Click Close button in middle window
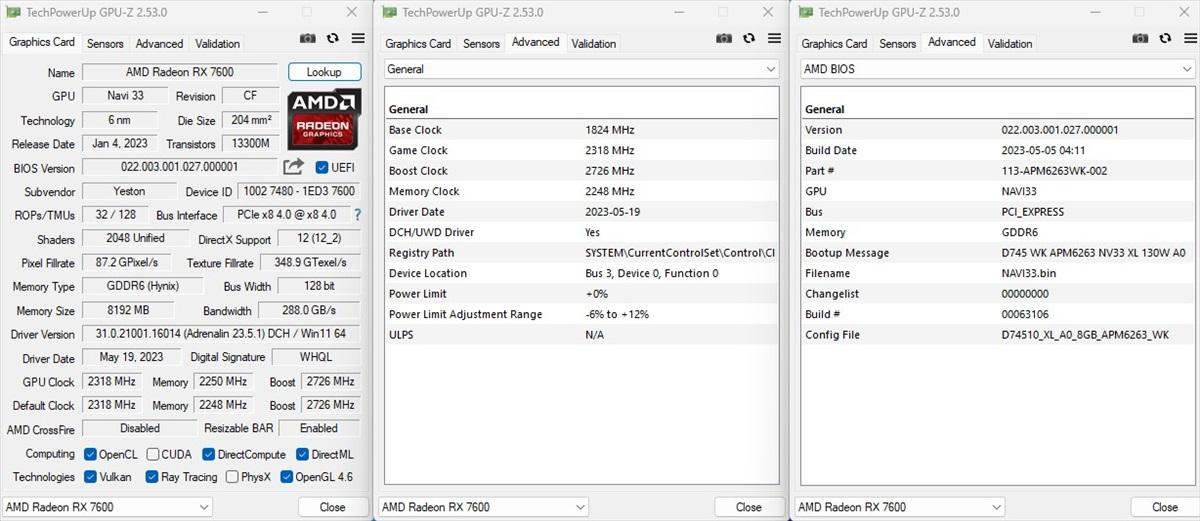Screen dimensions: 1200x521 [x=748, y=507]
